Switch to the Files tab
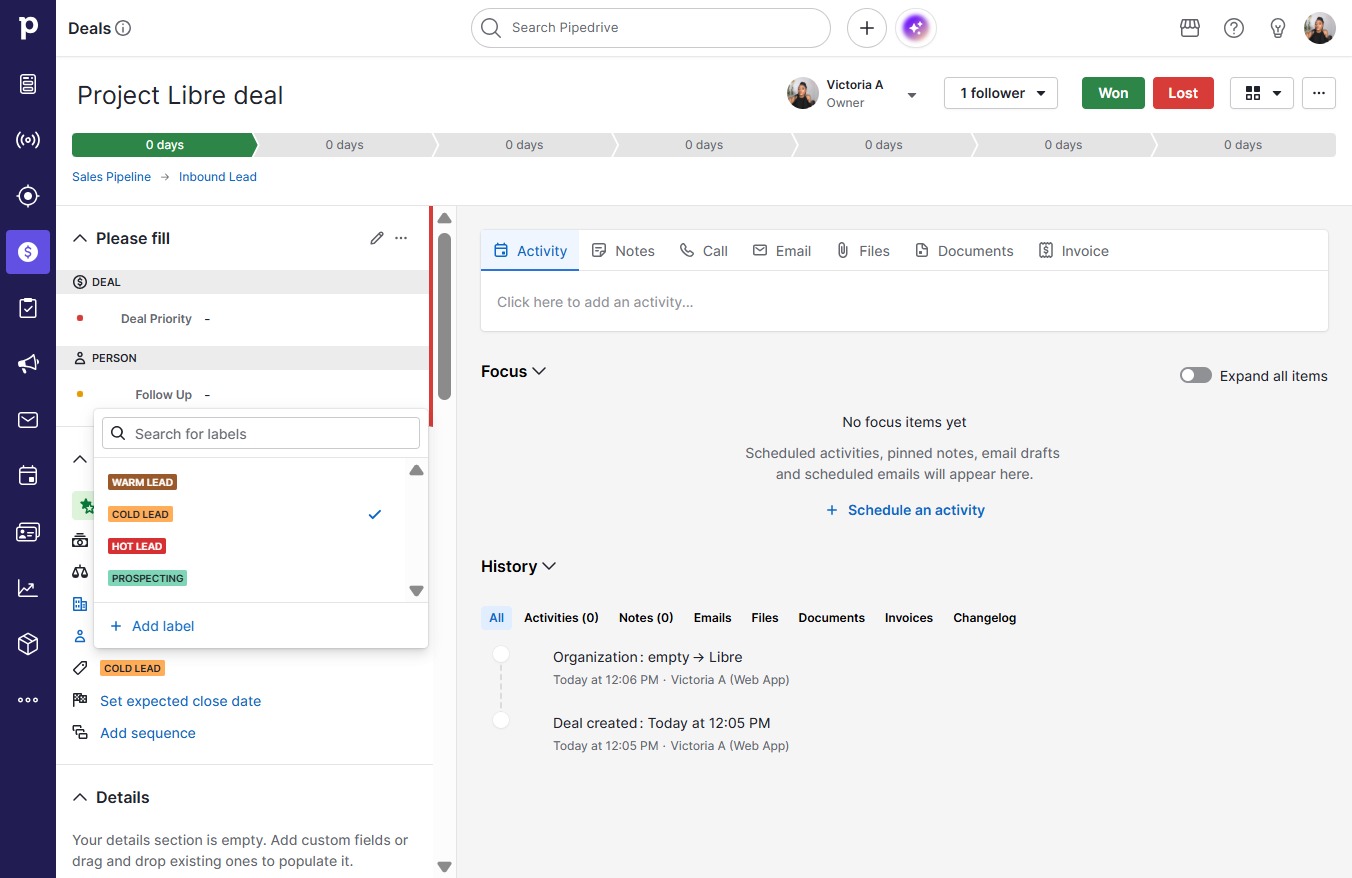 [863, 250]
